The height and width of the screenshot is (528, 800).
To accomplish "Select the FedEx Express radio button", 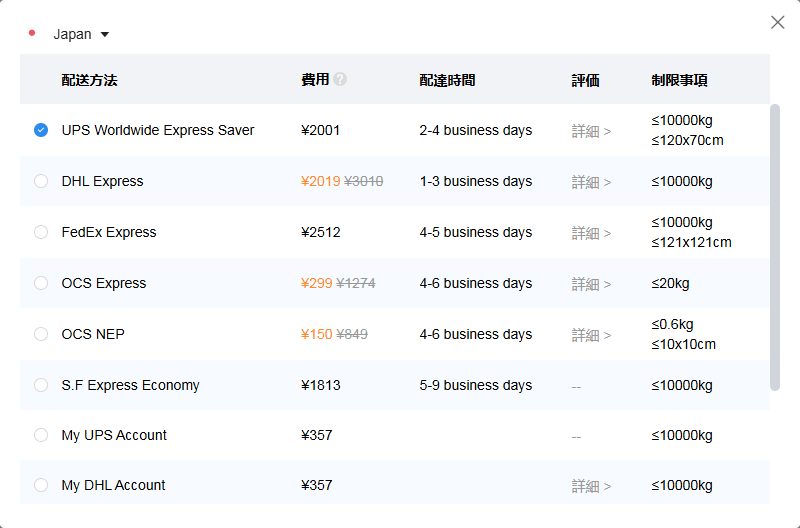I will pos(41,232).
